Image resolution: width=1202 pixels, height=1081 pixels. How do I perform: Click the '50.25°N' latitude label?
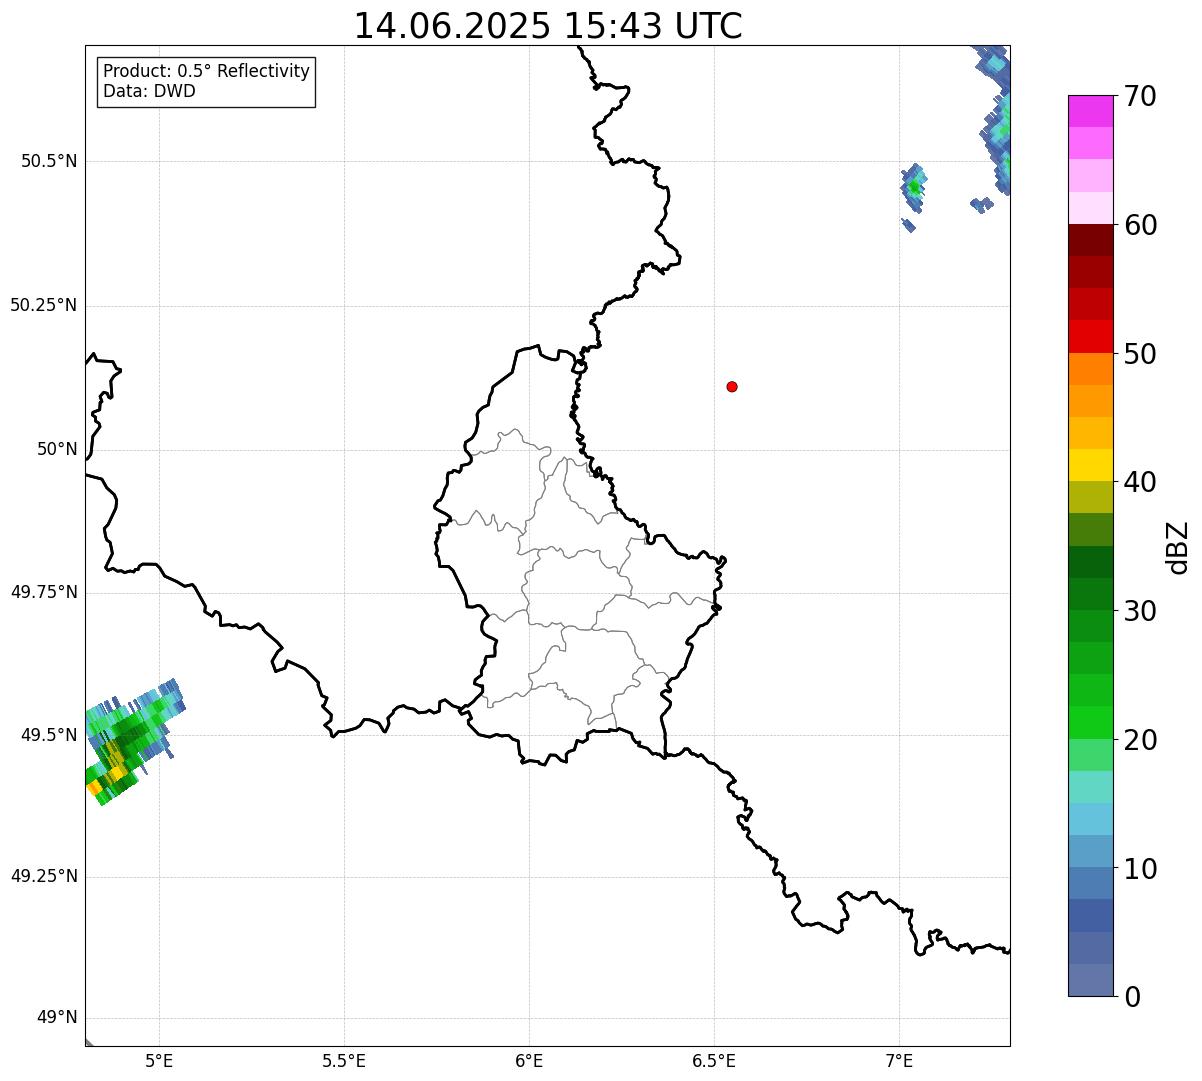click(x=44, y=306)
